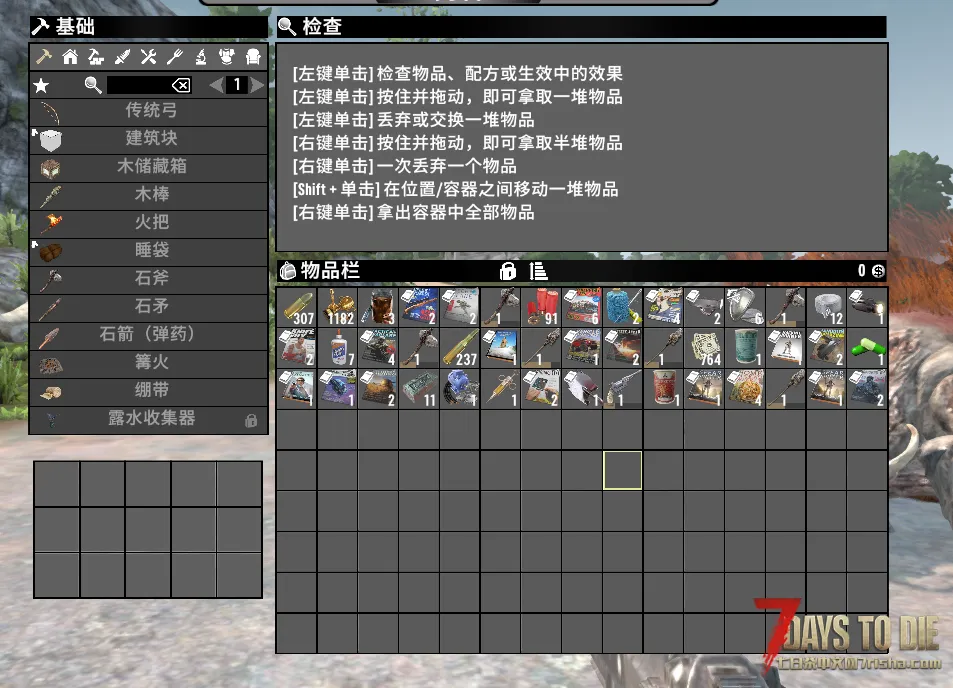Image resolution: width=953 pixels, height=688 pixels.
Task: Click the recipe search input field
Action: (138, 85)
